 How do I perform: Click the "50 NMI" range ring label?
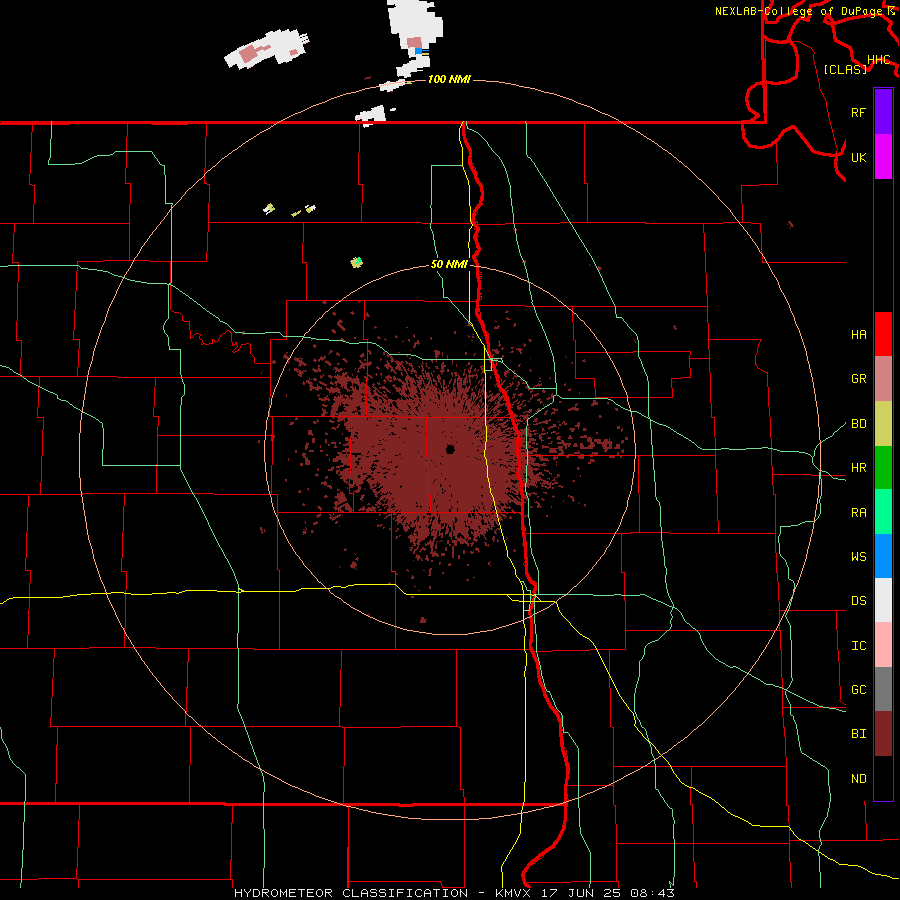click(x=449, y=265)
